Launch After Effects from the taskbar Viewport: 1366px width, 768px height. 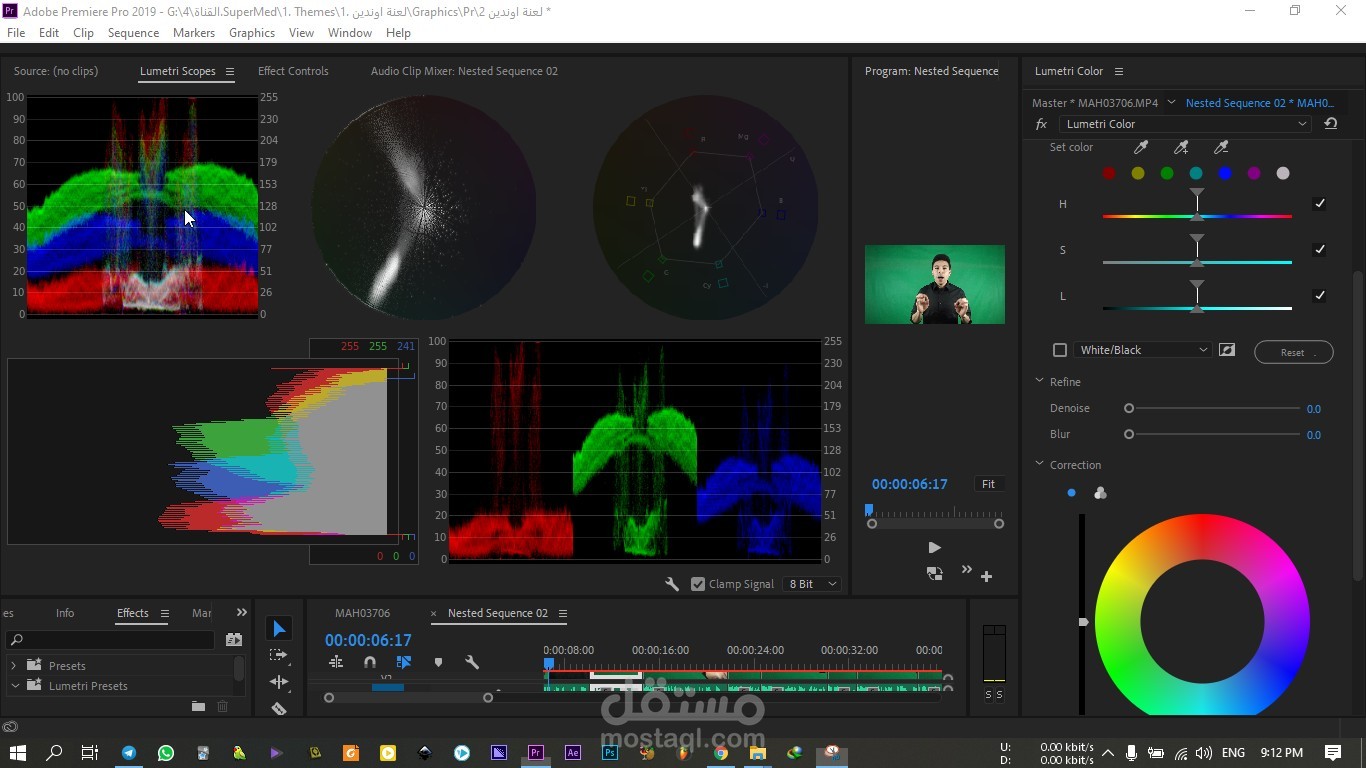573,753
